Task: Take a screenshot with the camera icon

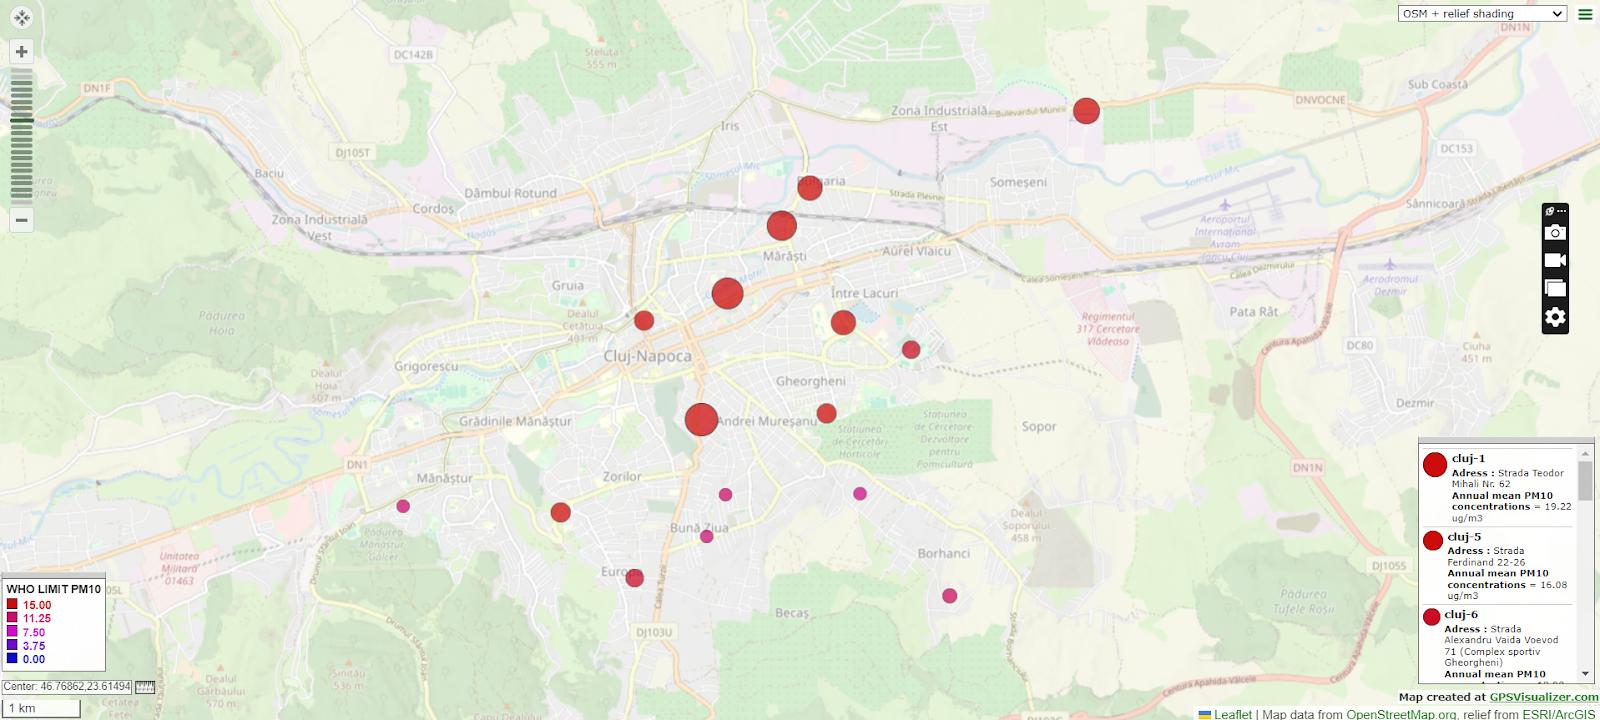Action: [x=1555, y=233]
